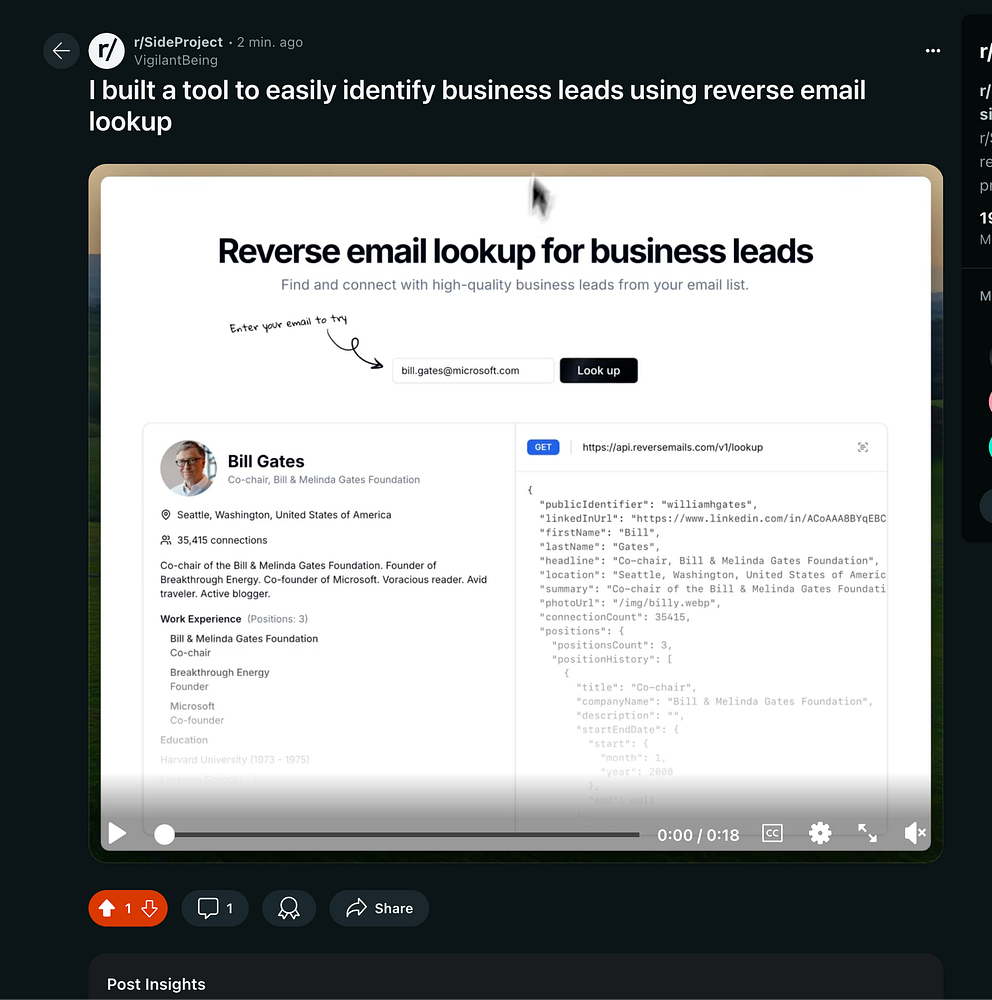Open the r/SideProject community avatar

tap(107, 50)
